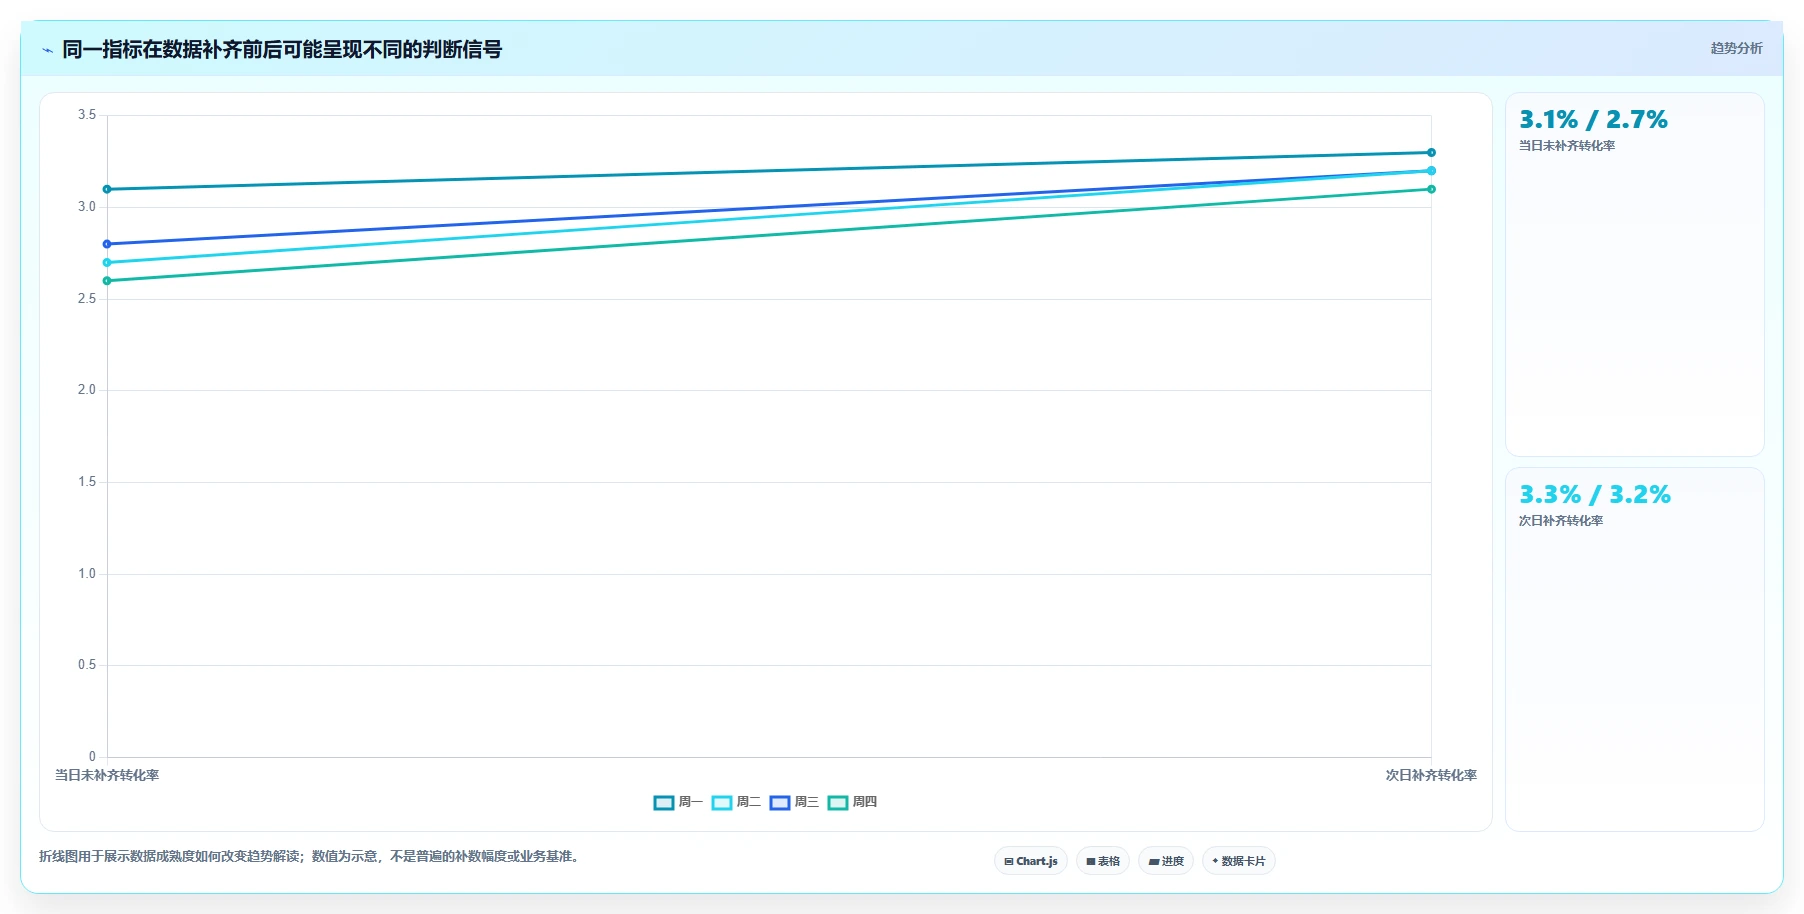Select the 周一 point at 次日补齐转化率 (3.3)
1804x914 pixels.
[1431, 153]
